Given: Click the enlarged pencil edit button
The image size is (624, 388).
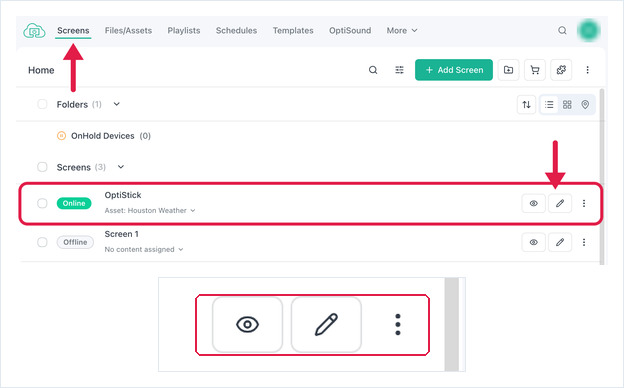Looking at the screenshot, I should pyautogui.click(x=326, y=324).
